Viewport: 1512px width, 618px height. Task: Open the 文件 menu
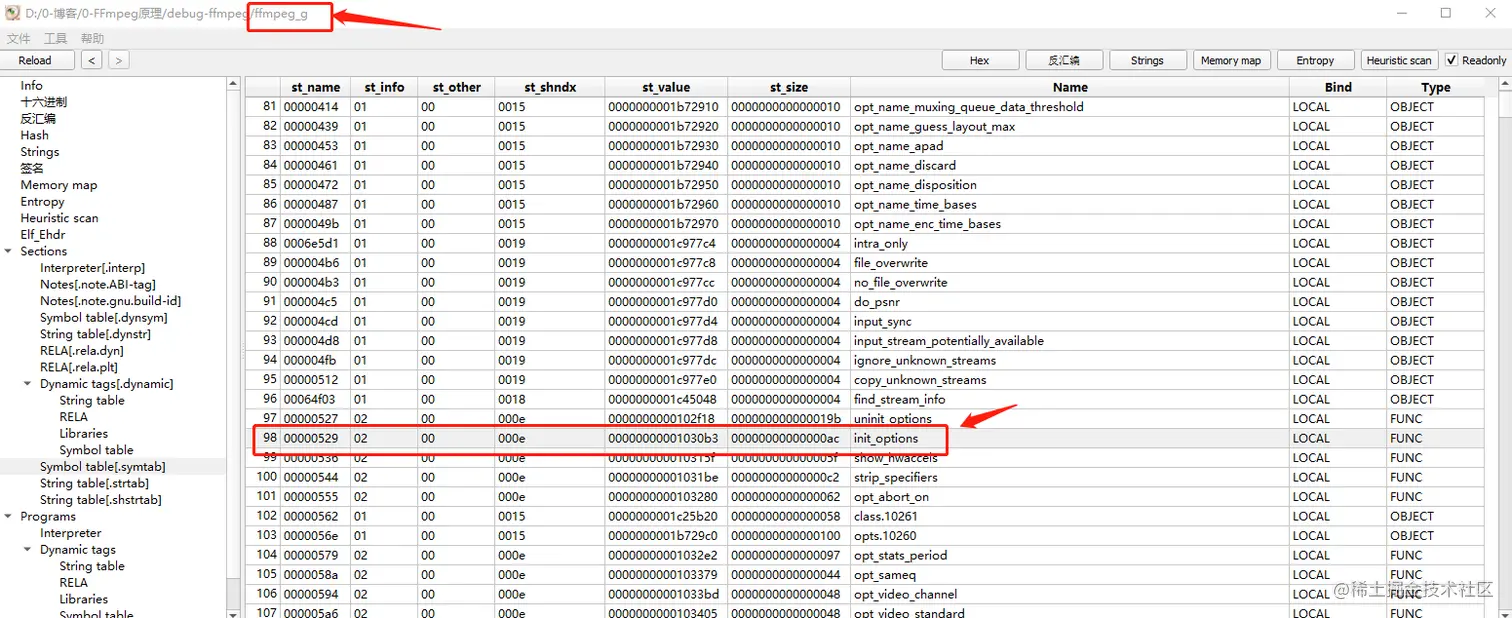(18, 38)
